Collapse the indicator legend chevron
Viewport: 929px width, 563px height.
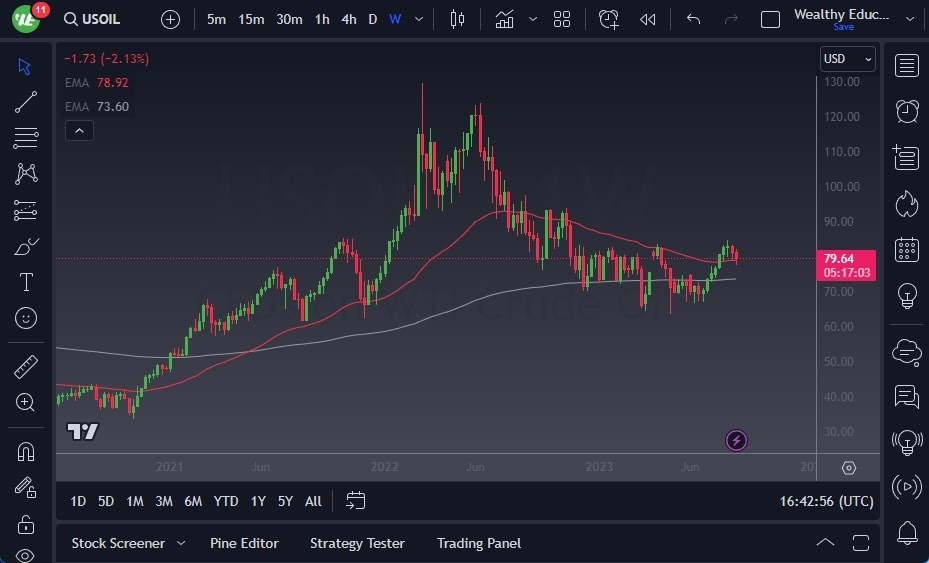78,130
